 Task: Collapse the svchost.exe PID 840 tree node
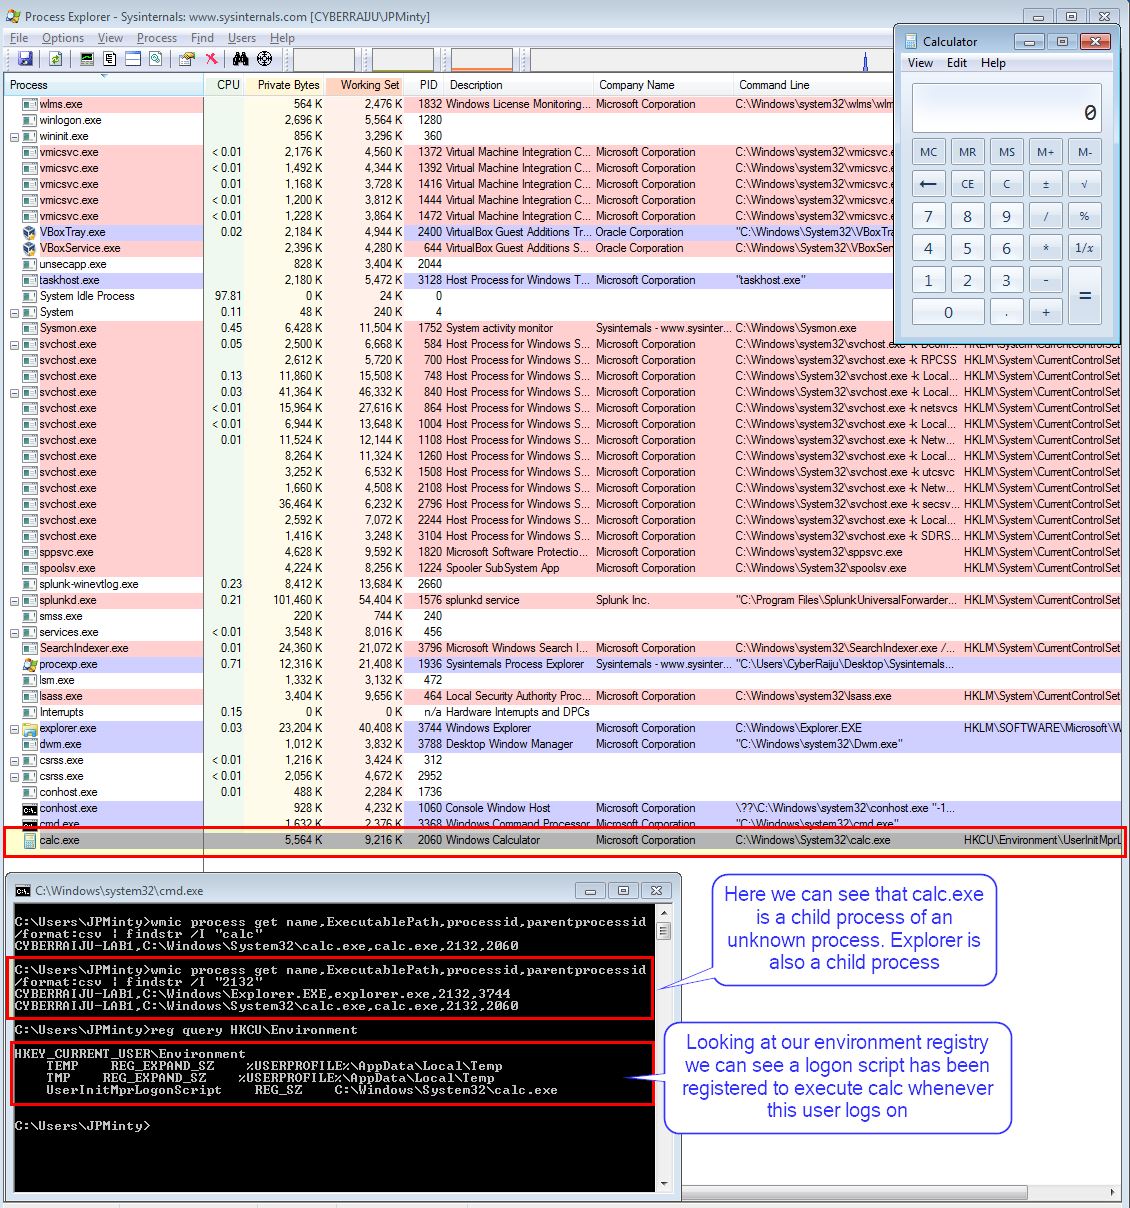tap(15, 392)
